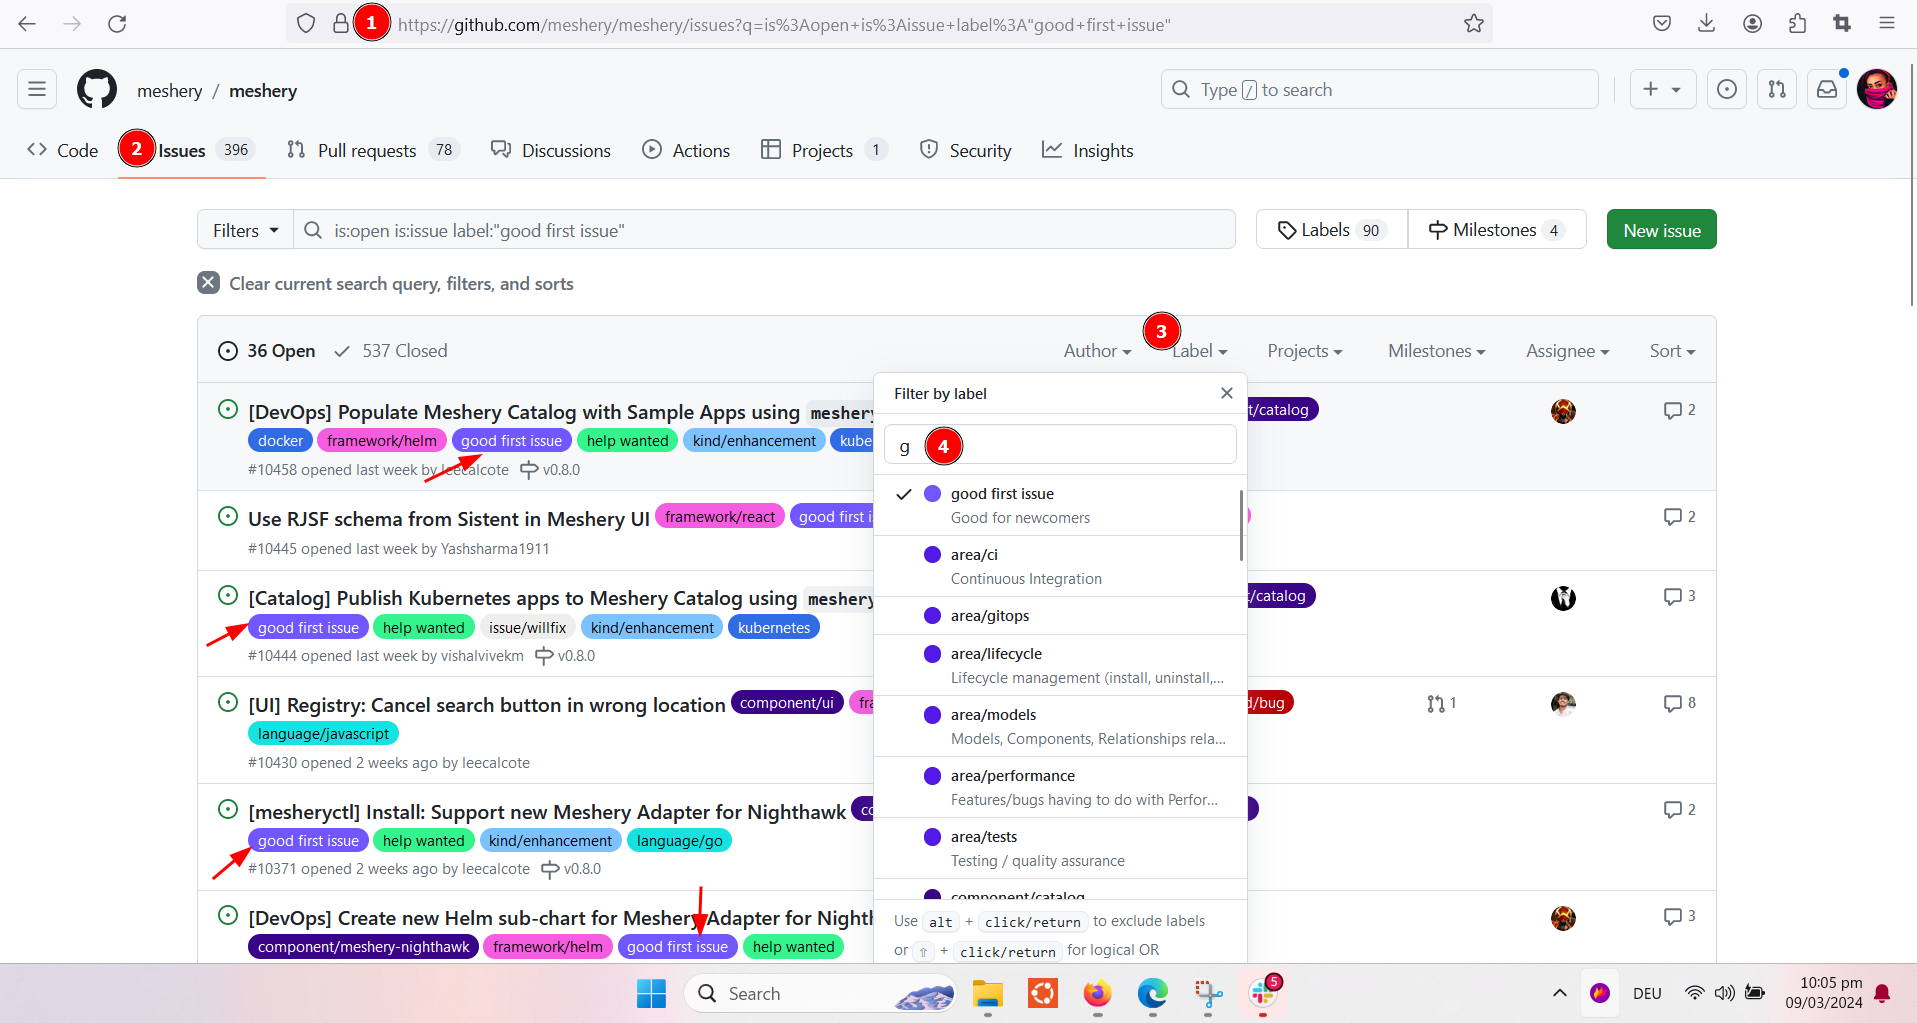This screenshot has width=1917, height=1023.
Task: Open the Sort dropdown
Action: (x=1672, y=351)
